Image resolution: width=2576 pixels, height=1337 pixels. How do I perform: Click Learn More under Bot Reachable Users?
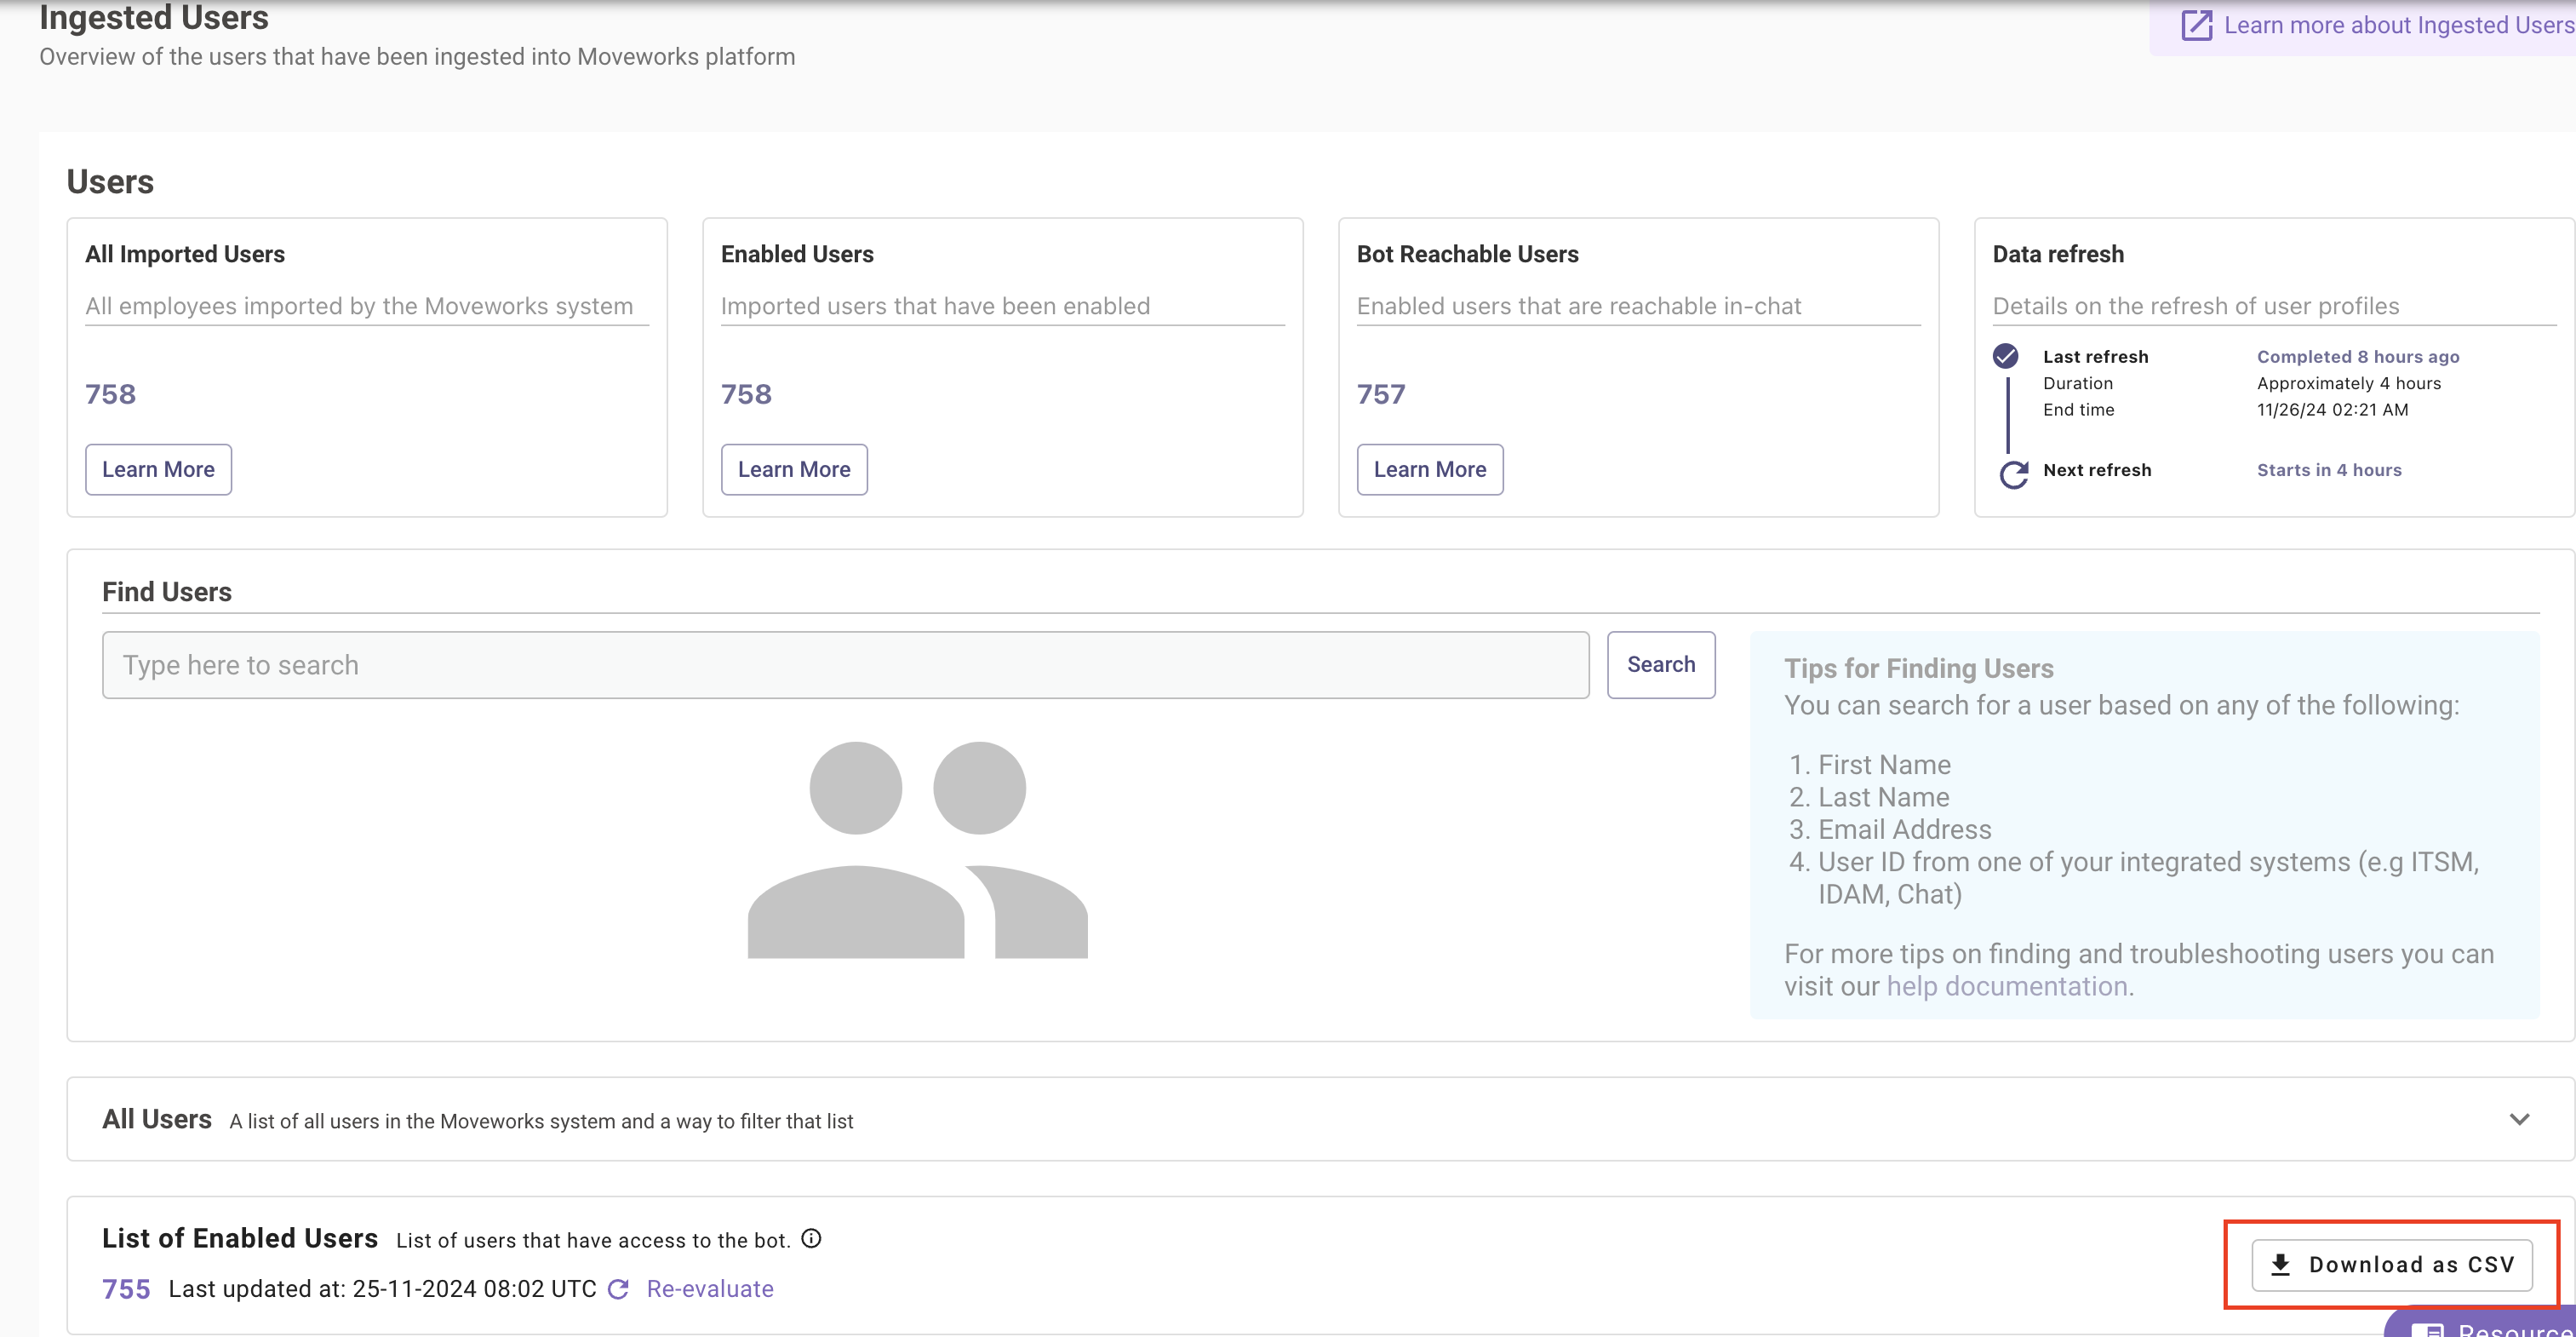(1430, 469)
